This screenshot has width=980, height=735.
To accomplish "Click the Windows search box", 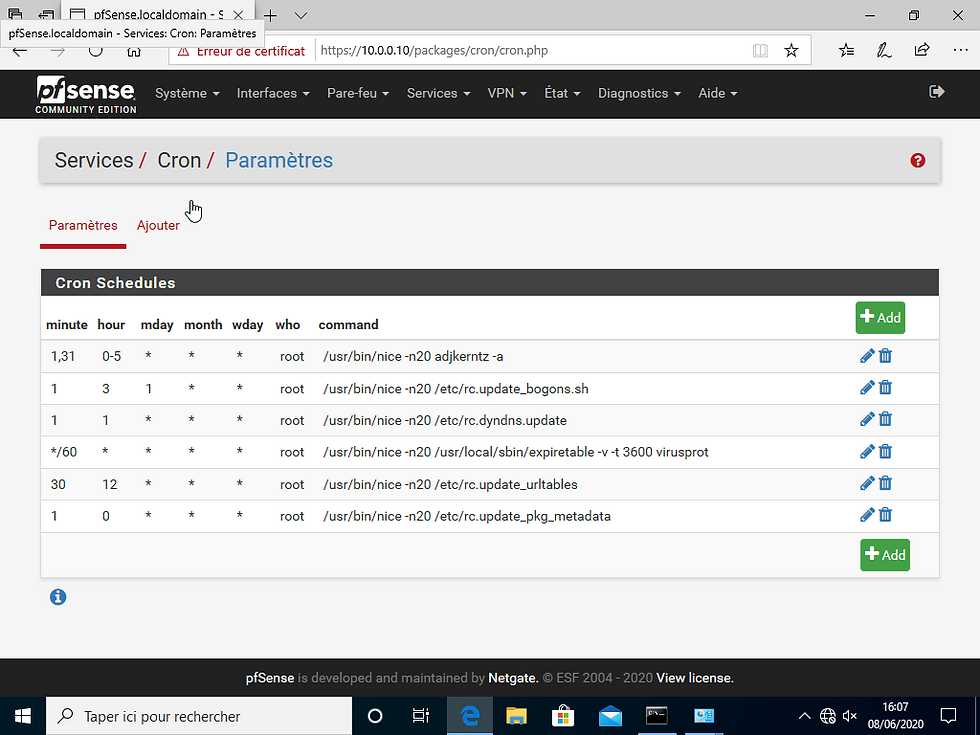I will pyautogui.click(x=199, y=716).
